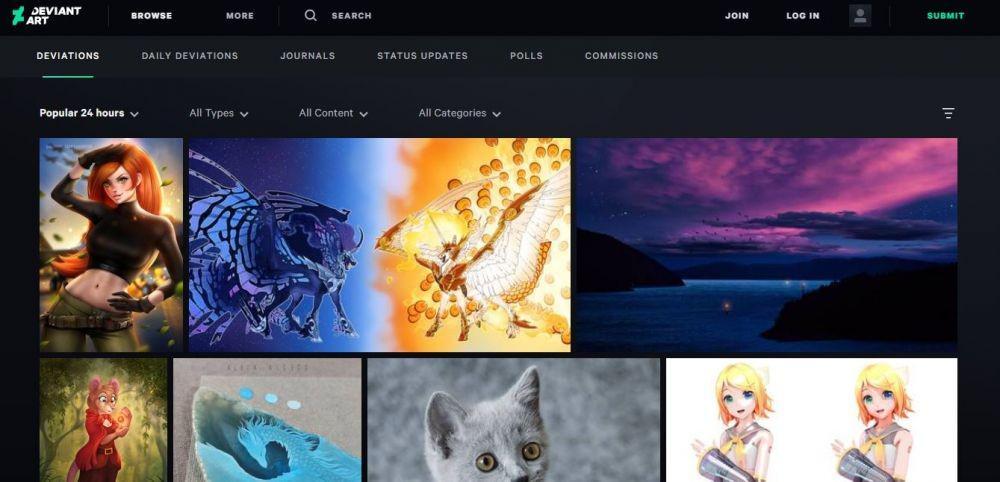Switch to the Journals tab
This screenshot has height=482, width=1000.
[307, 56]
